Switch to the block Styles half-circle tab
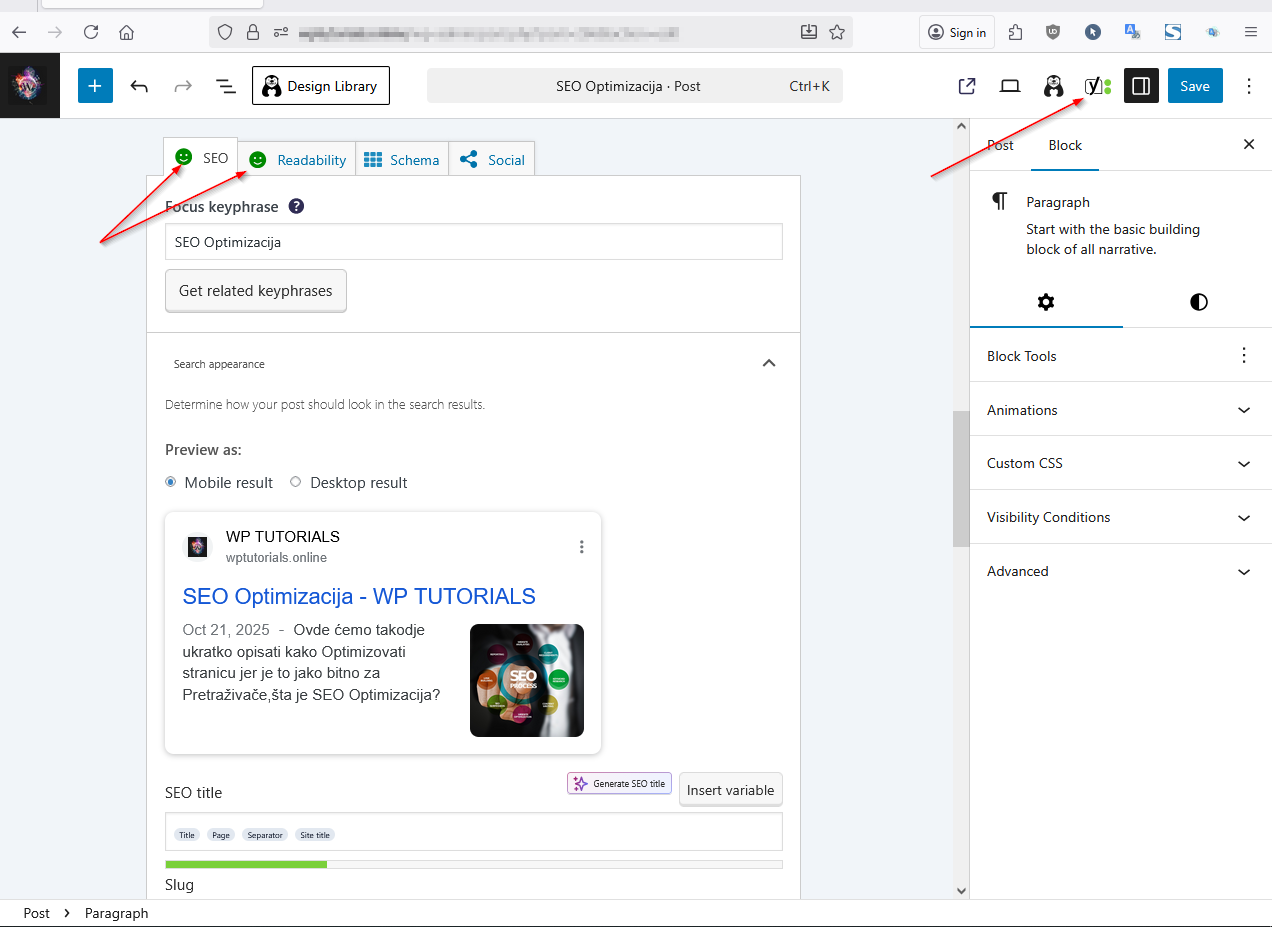Screen dimensions: 1272x927 pyautogui.click(x=1198, y=302)
